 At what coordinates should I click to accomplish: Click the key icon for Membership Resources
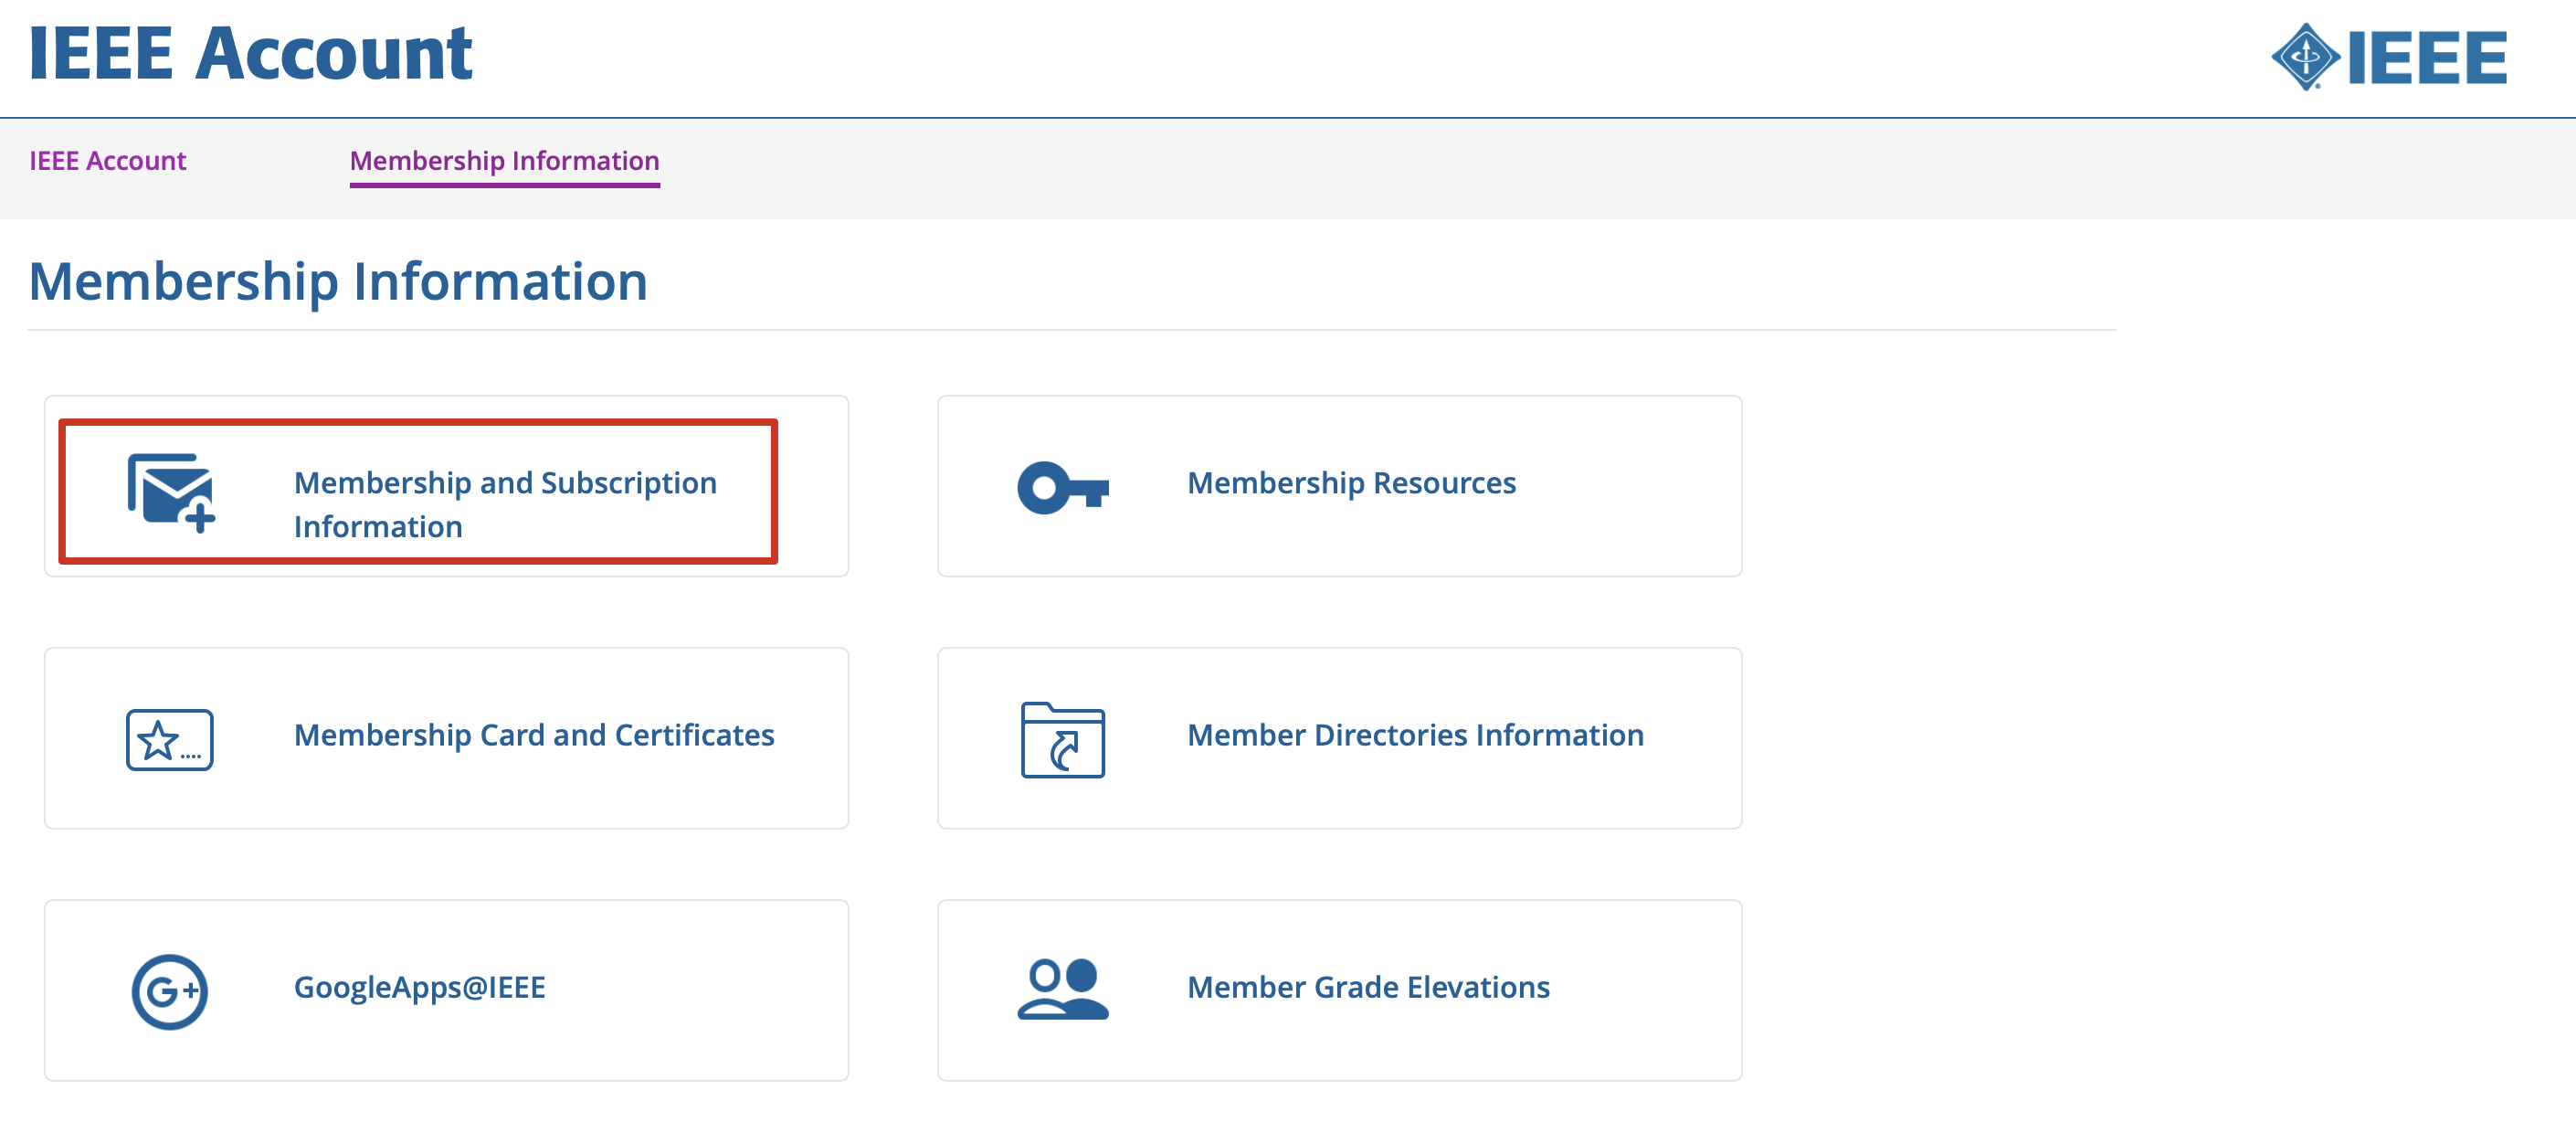click(x=1063, y=488)
